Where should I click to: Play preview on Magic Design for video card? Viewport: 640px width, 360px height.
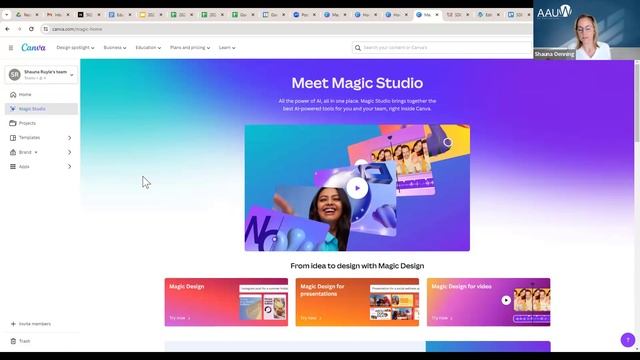point(506,300)
